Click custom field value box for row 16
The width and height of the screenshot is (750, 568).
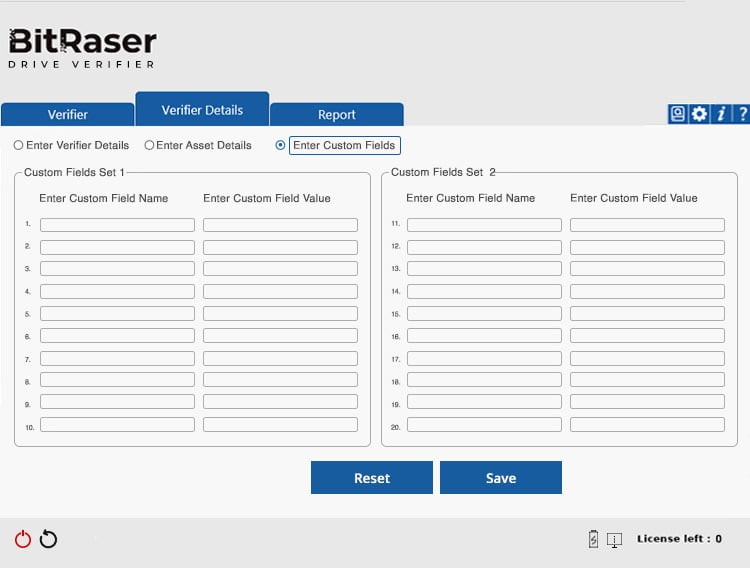click(647, 335)
